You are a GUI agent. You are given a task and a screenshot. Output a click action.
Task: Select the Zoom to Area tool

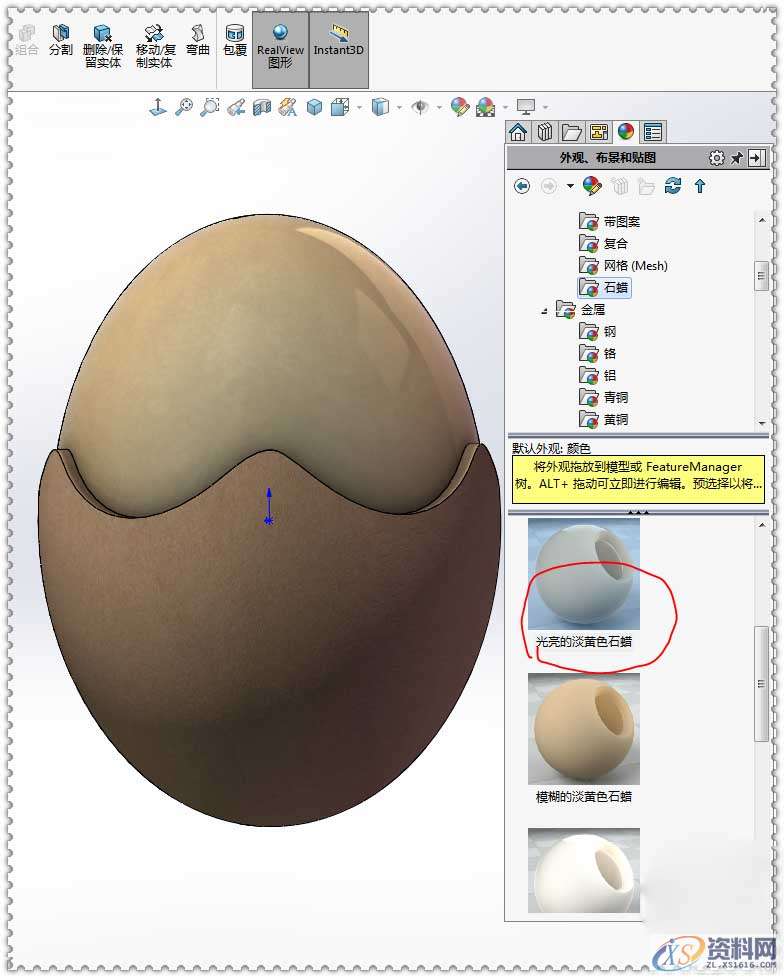[210, 107]
